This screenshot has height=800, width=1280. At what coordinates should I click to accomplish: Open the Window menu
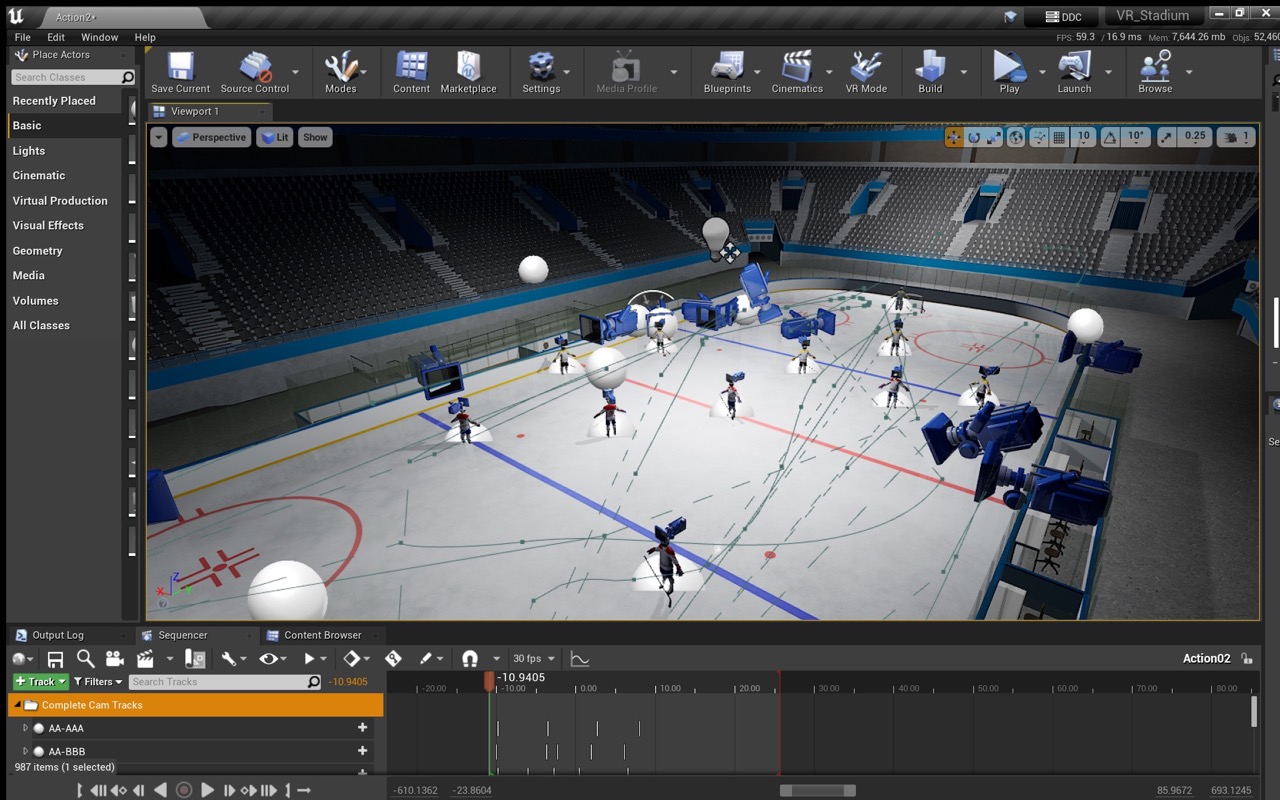99,37
